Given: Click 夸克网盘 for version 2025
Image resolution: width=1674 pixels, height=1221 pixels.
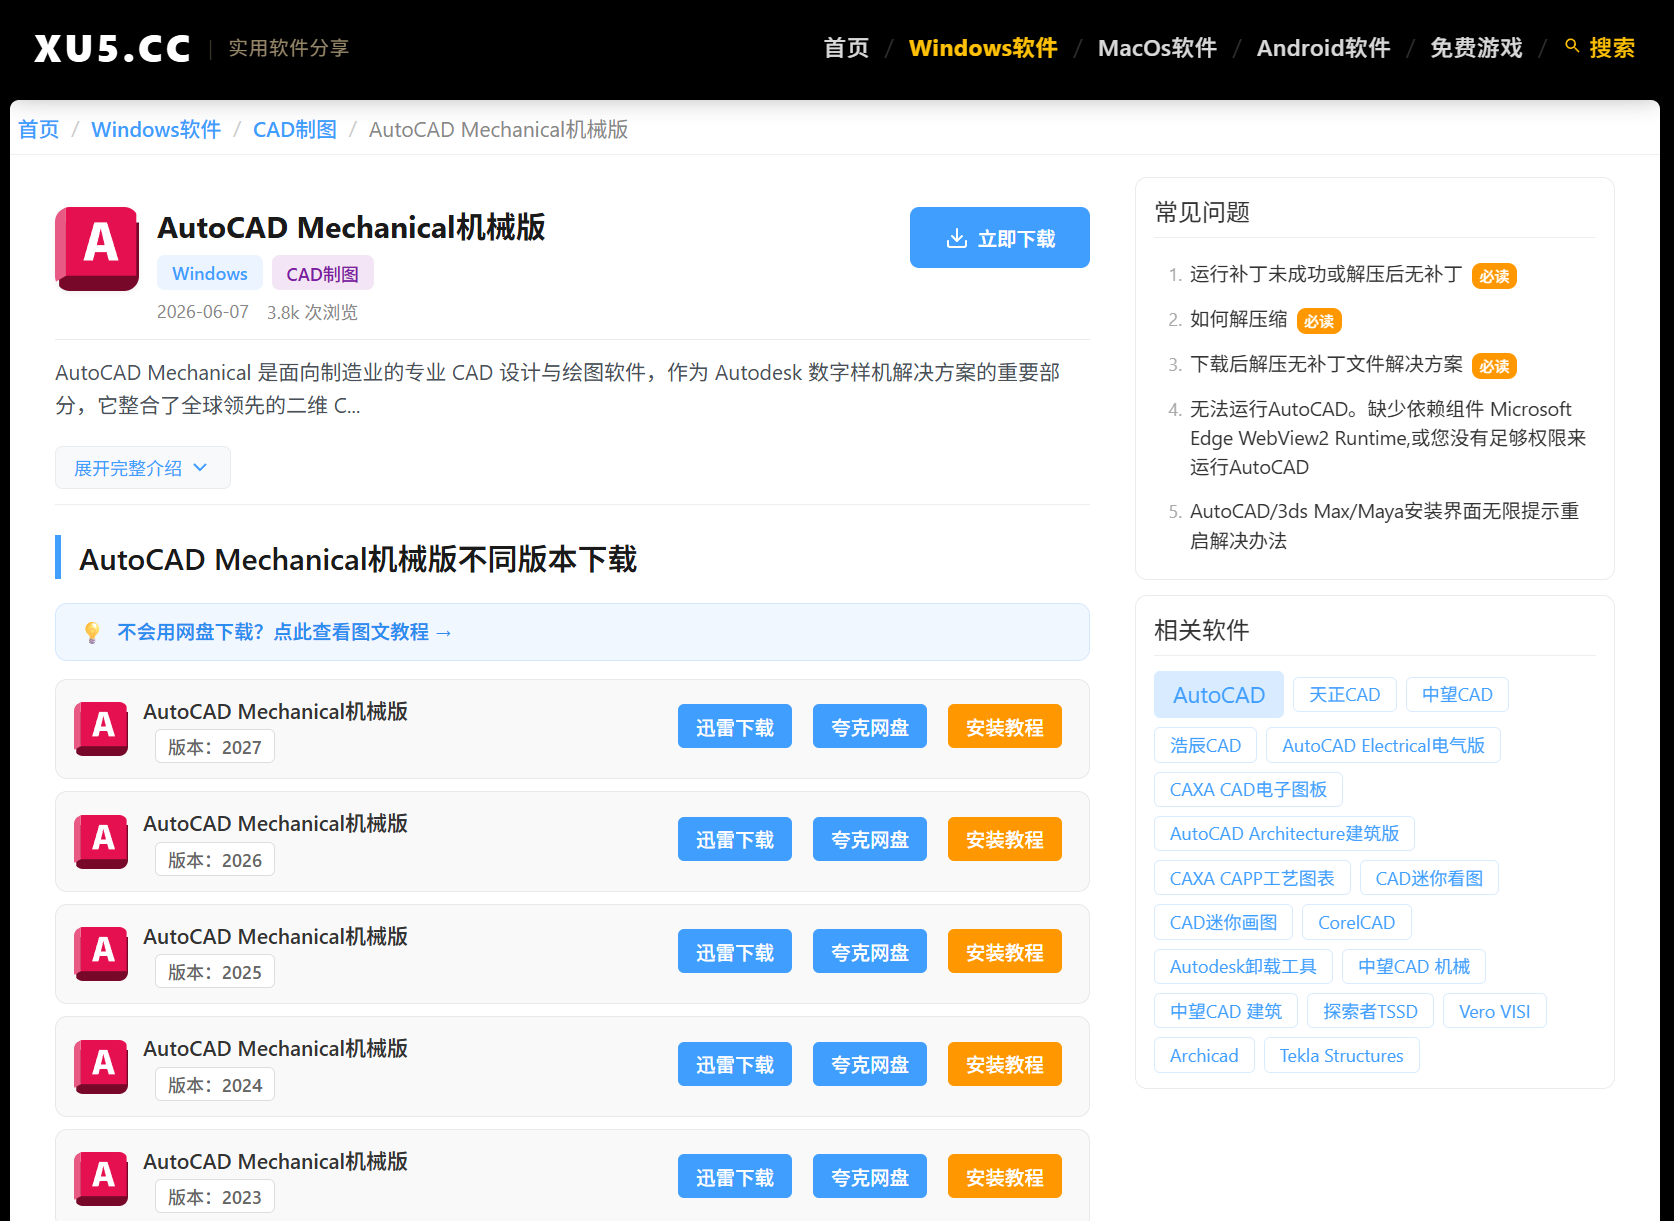Looking at the screenshot, I should click(x=870, y=952).
